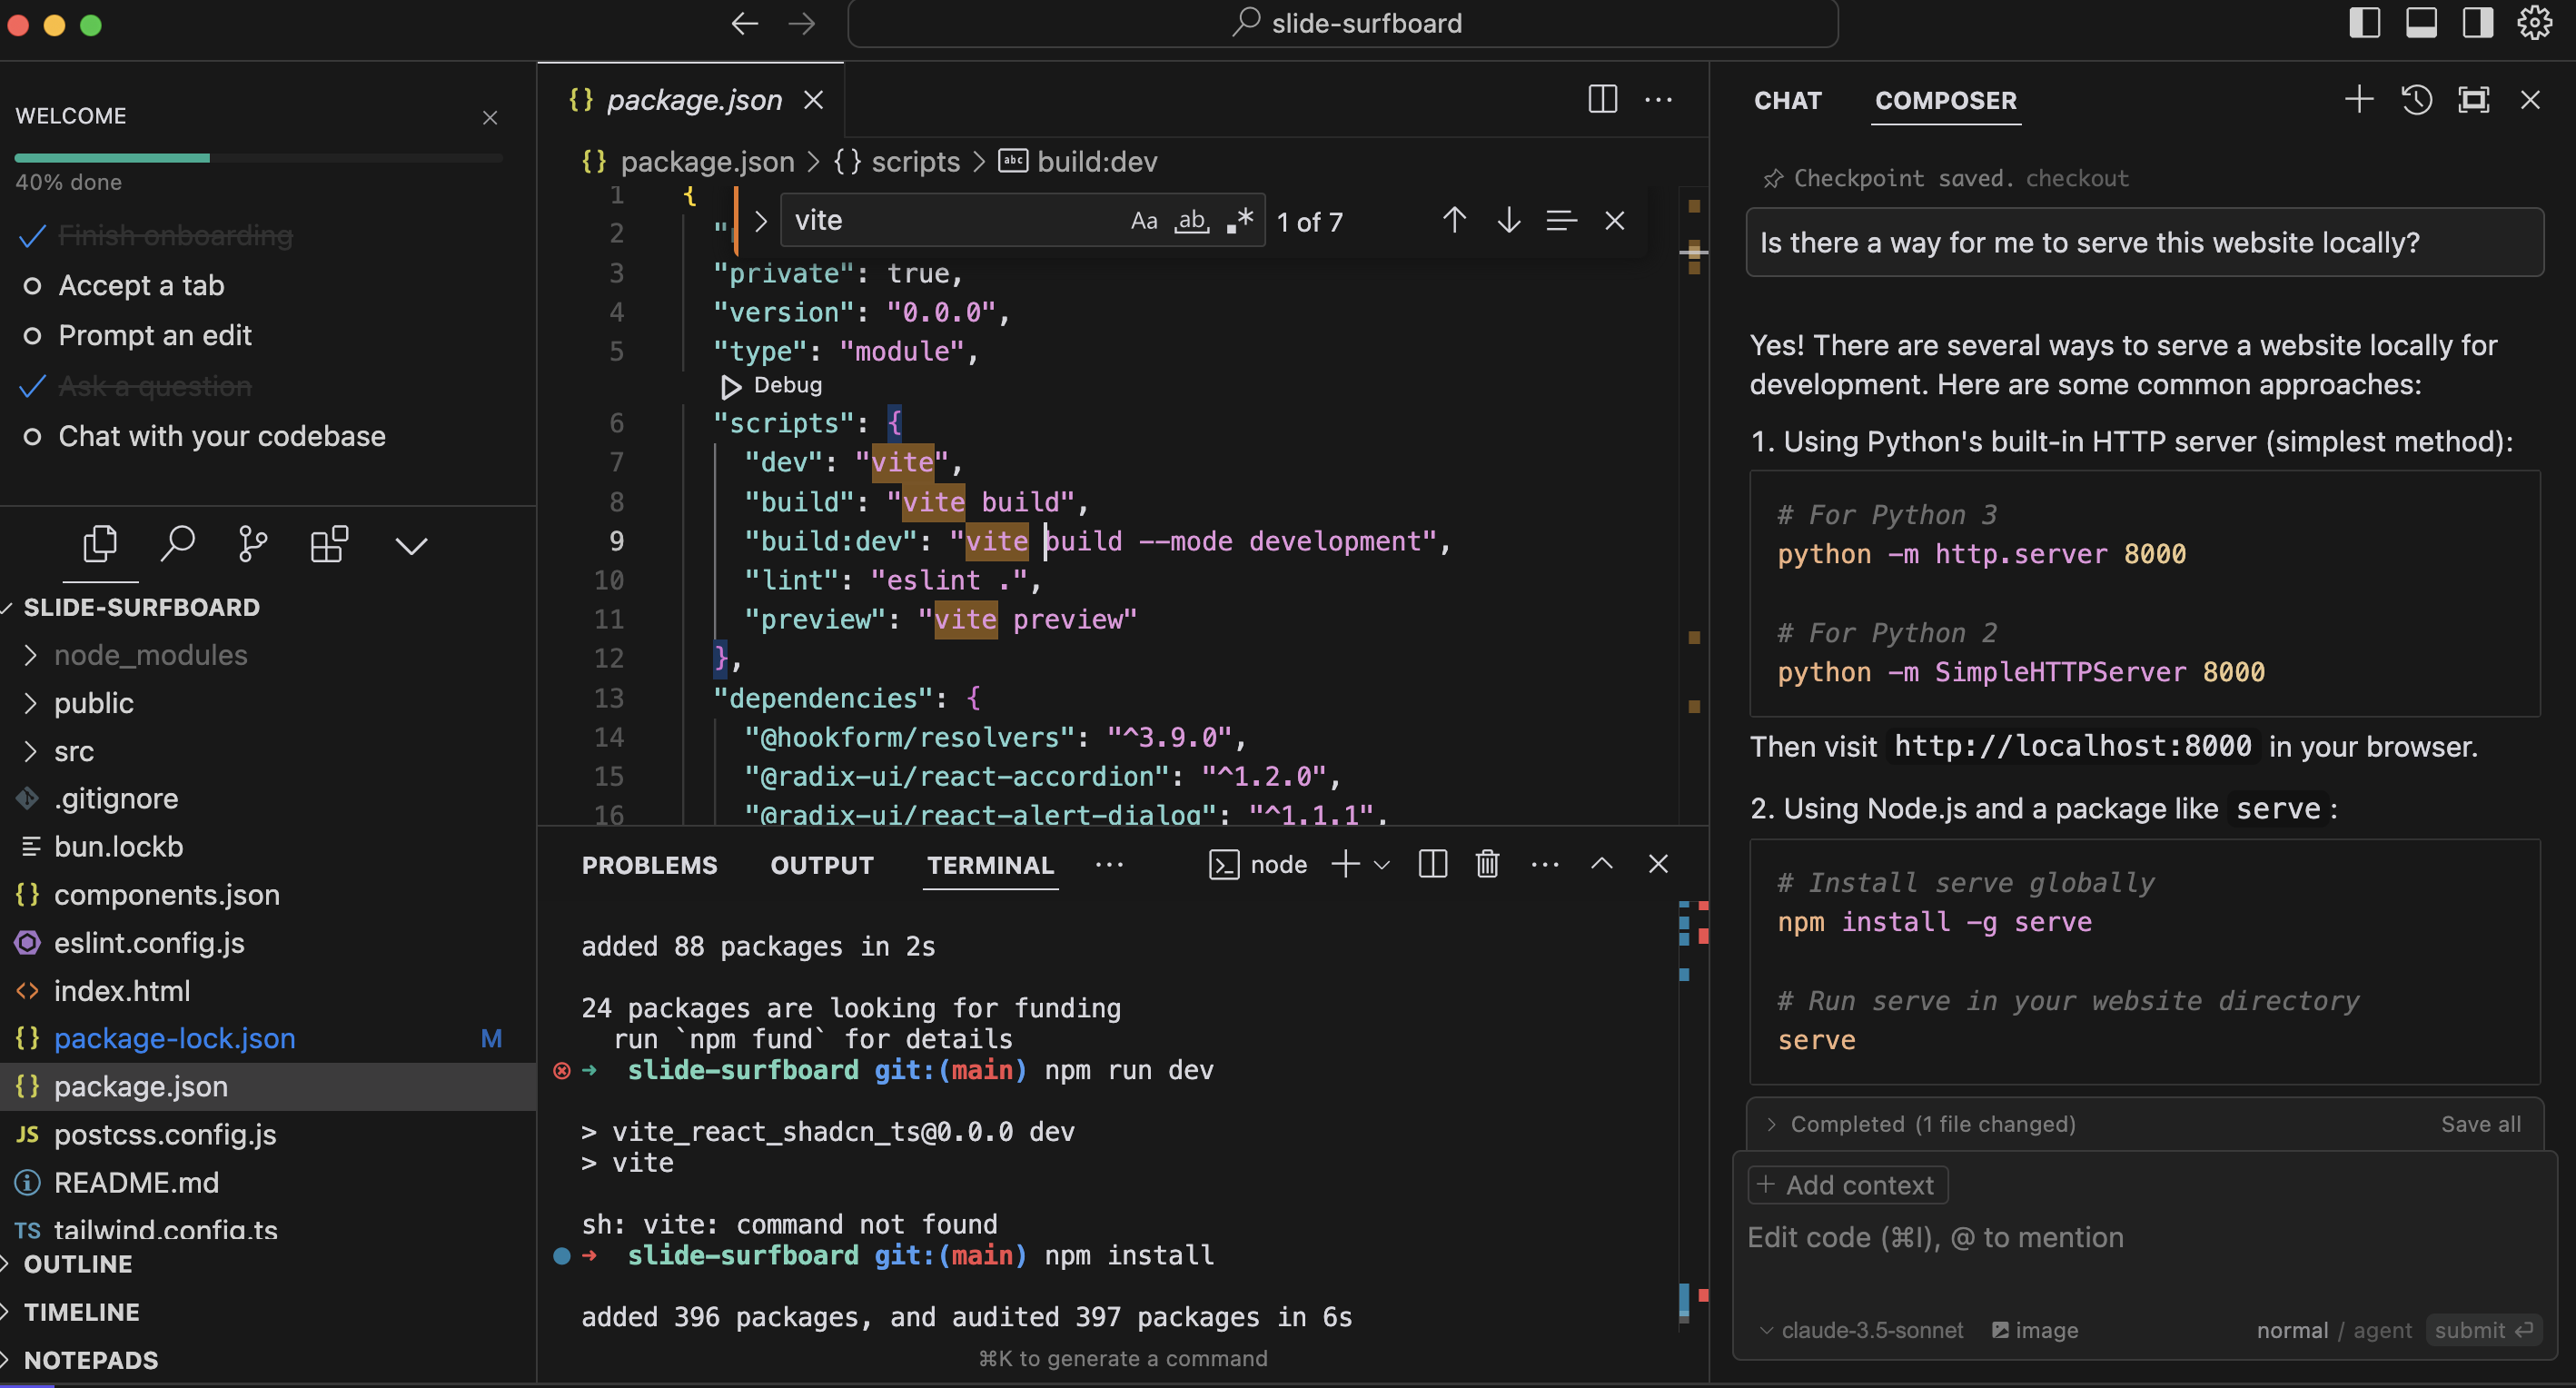Click the CHAT tab in Cursor sidebar

(1785, 99)
